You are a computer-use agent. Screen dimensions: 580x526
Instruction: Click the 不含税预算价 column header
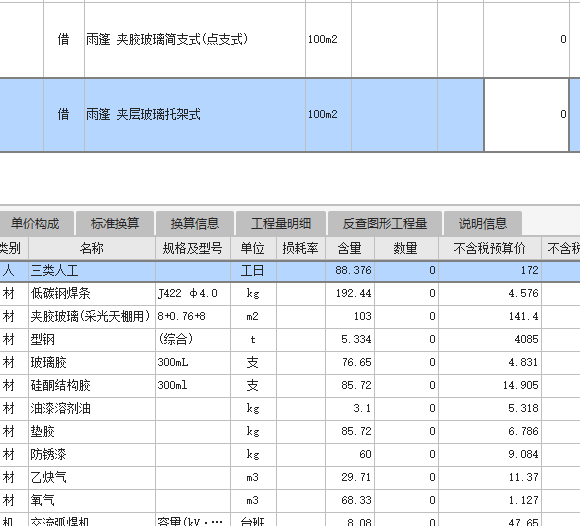tap(490, 248)
